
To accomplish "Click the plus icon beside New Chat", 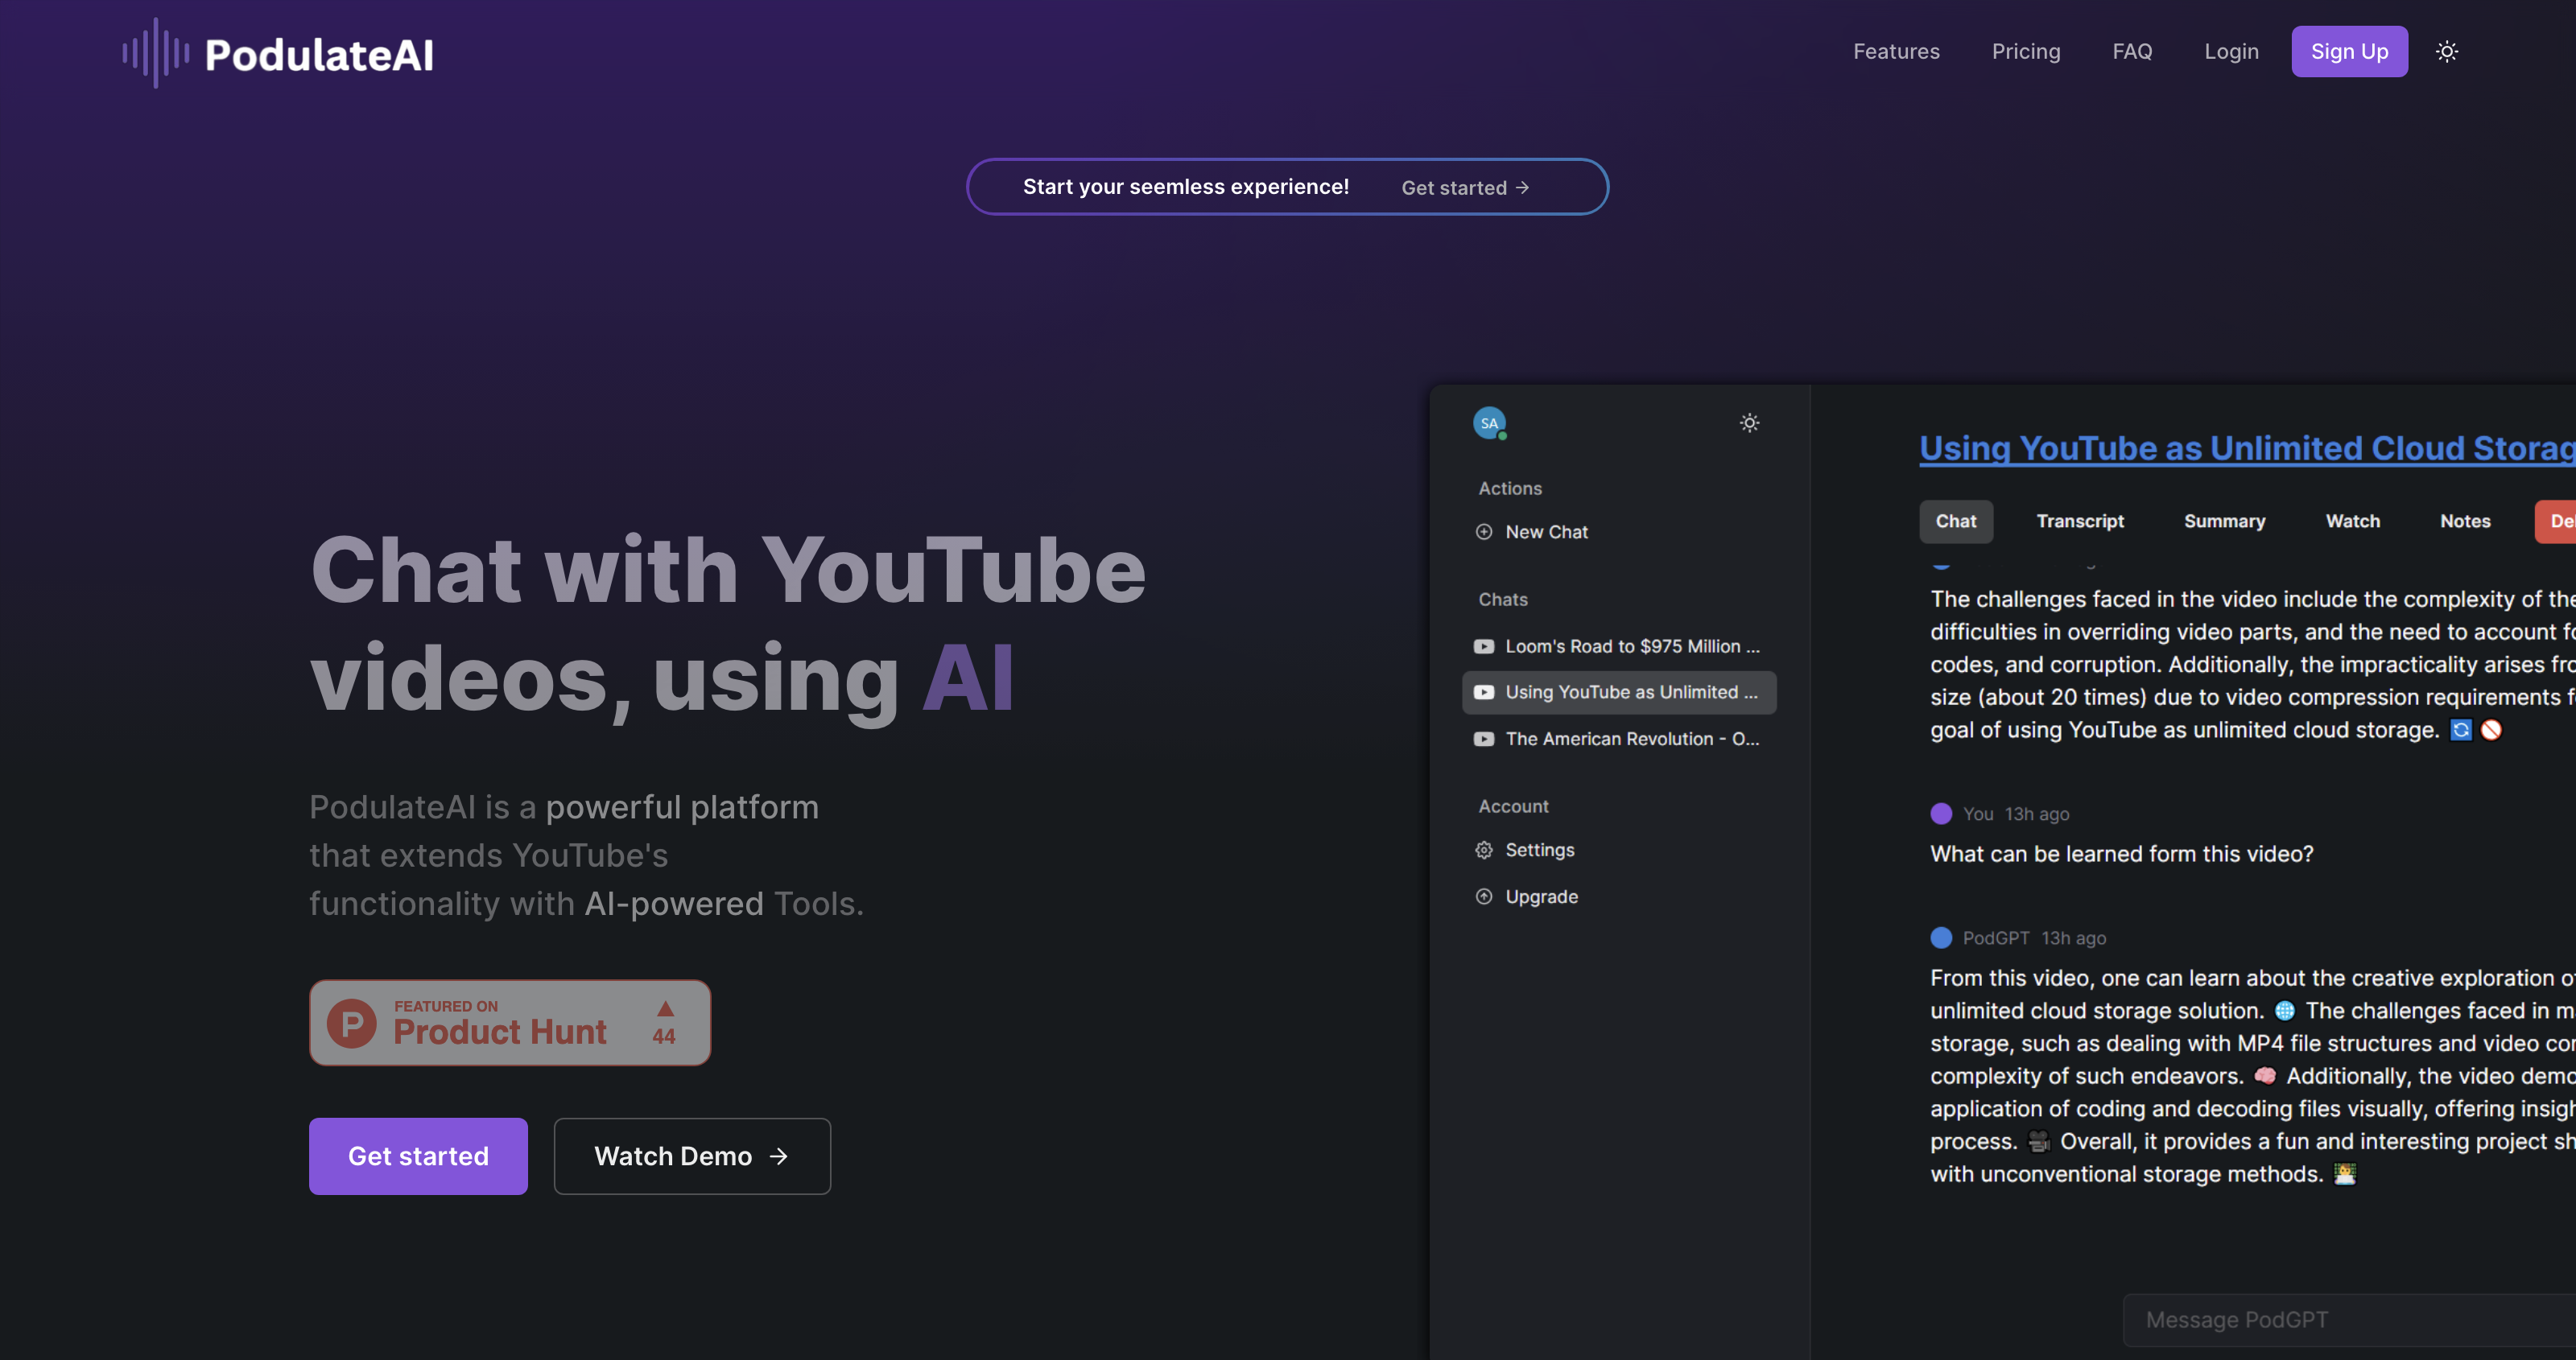I will click(1484, 532).
